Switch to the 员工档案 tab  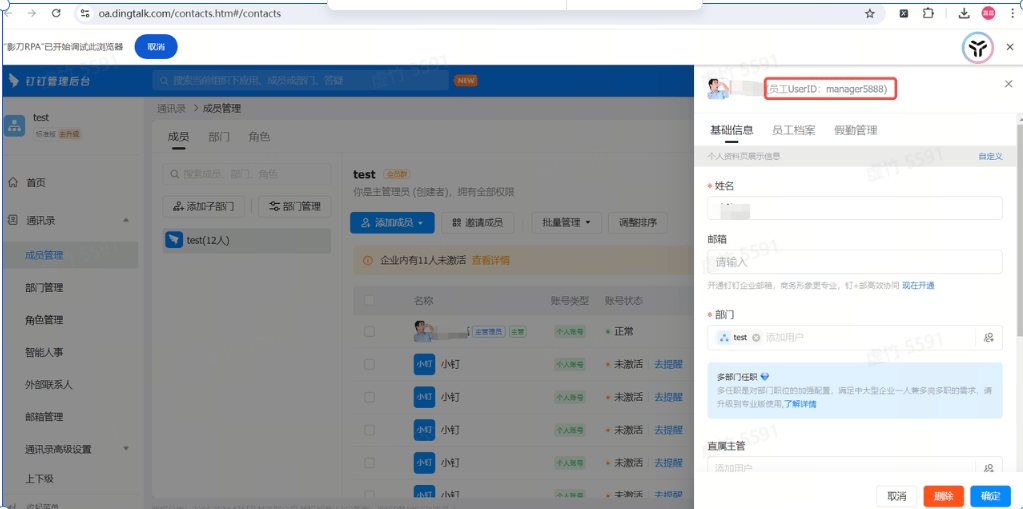pyautogui.click(x=793, y=130)
